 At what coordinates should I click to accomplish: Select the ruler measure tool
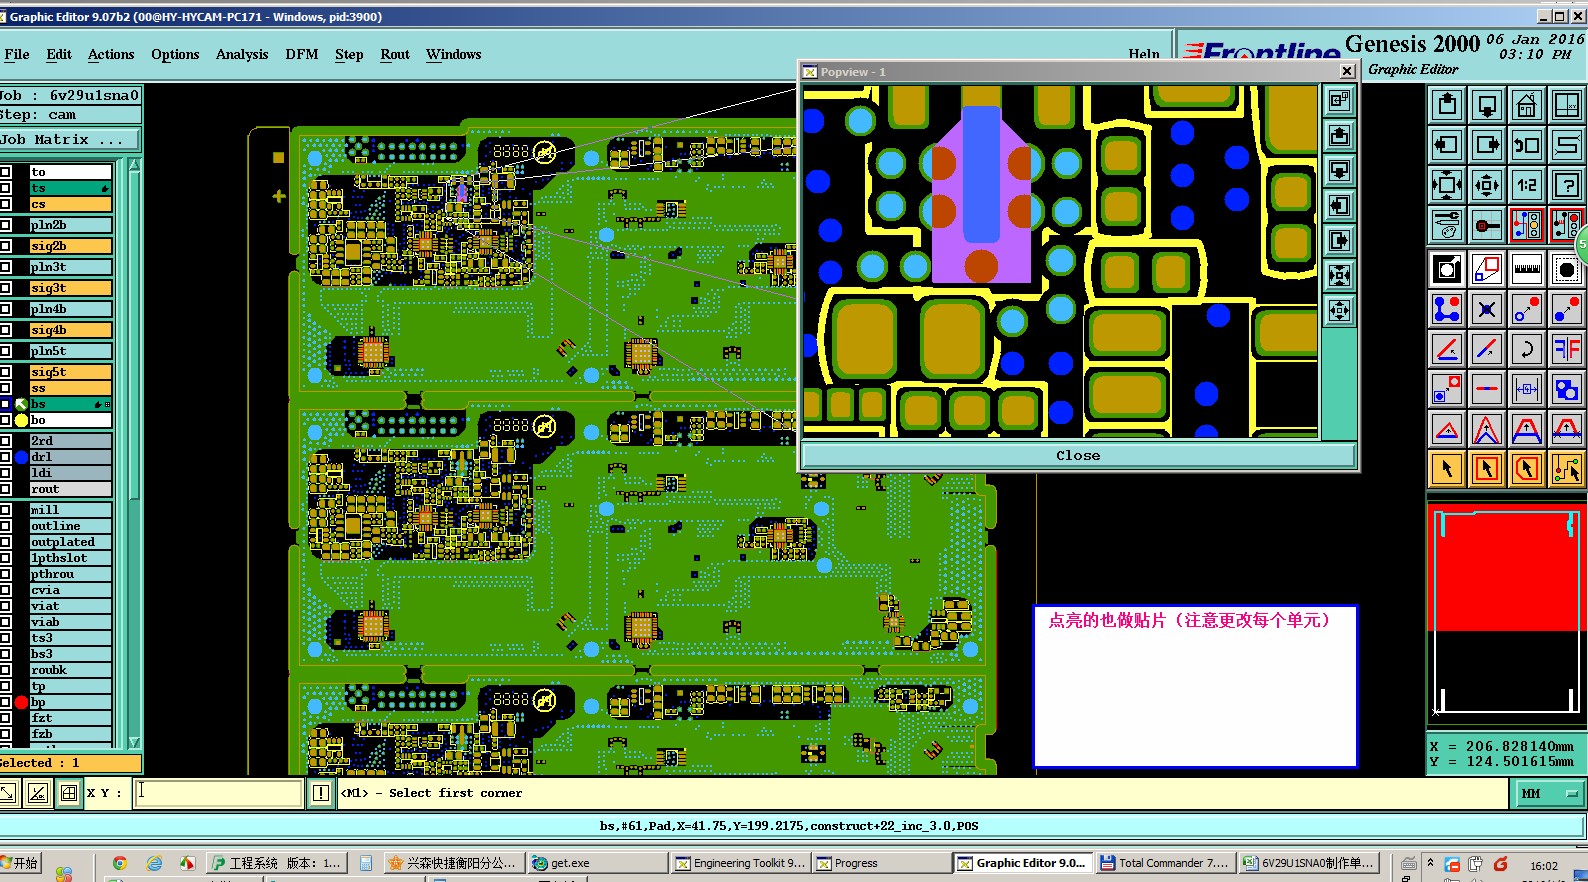[x=1527, y=269]
